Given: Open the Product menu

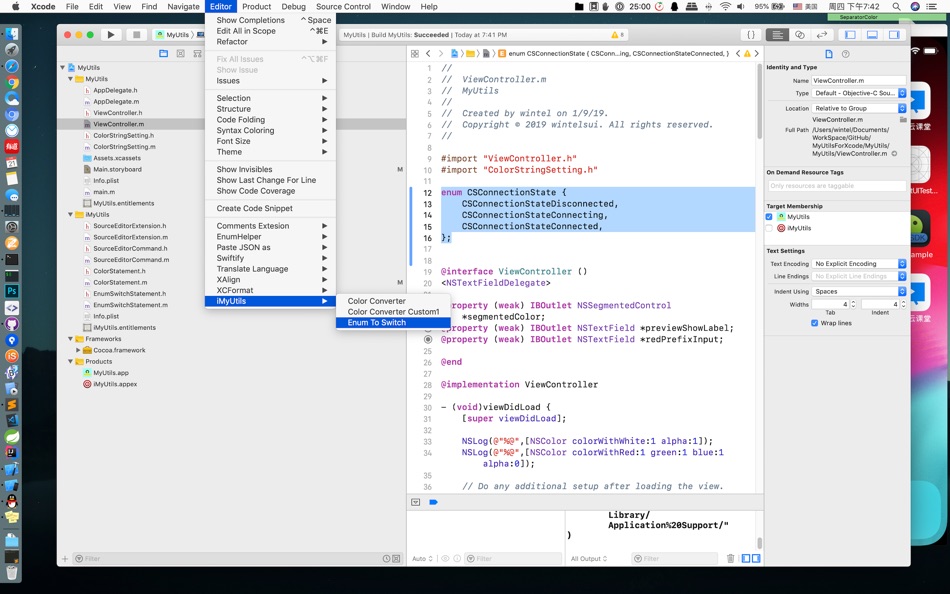Looking at the screenshot, I should pyautogui.click(x=256, y=6).
